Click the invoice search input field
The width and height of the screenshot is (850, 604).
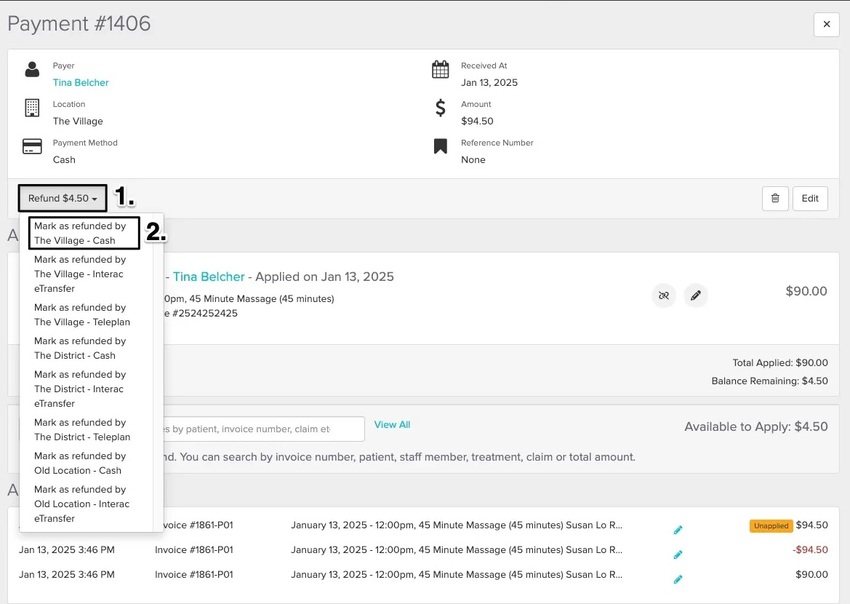(x=263, y=429)
